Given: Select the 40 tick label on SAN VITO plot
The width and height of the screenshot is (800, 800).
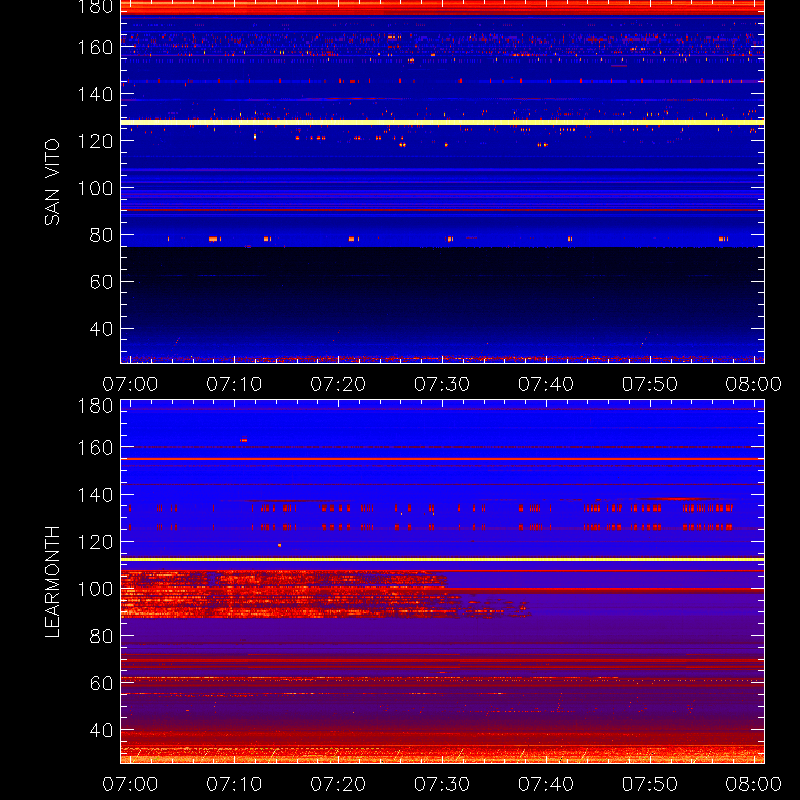Looking at the screenshot, I should click(101, 329).
